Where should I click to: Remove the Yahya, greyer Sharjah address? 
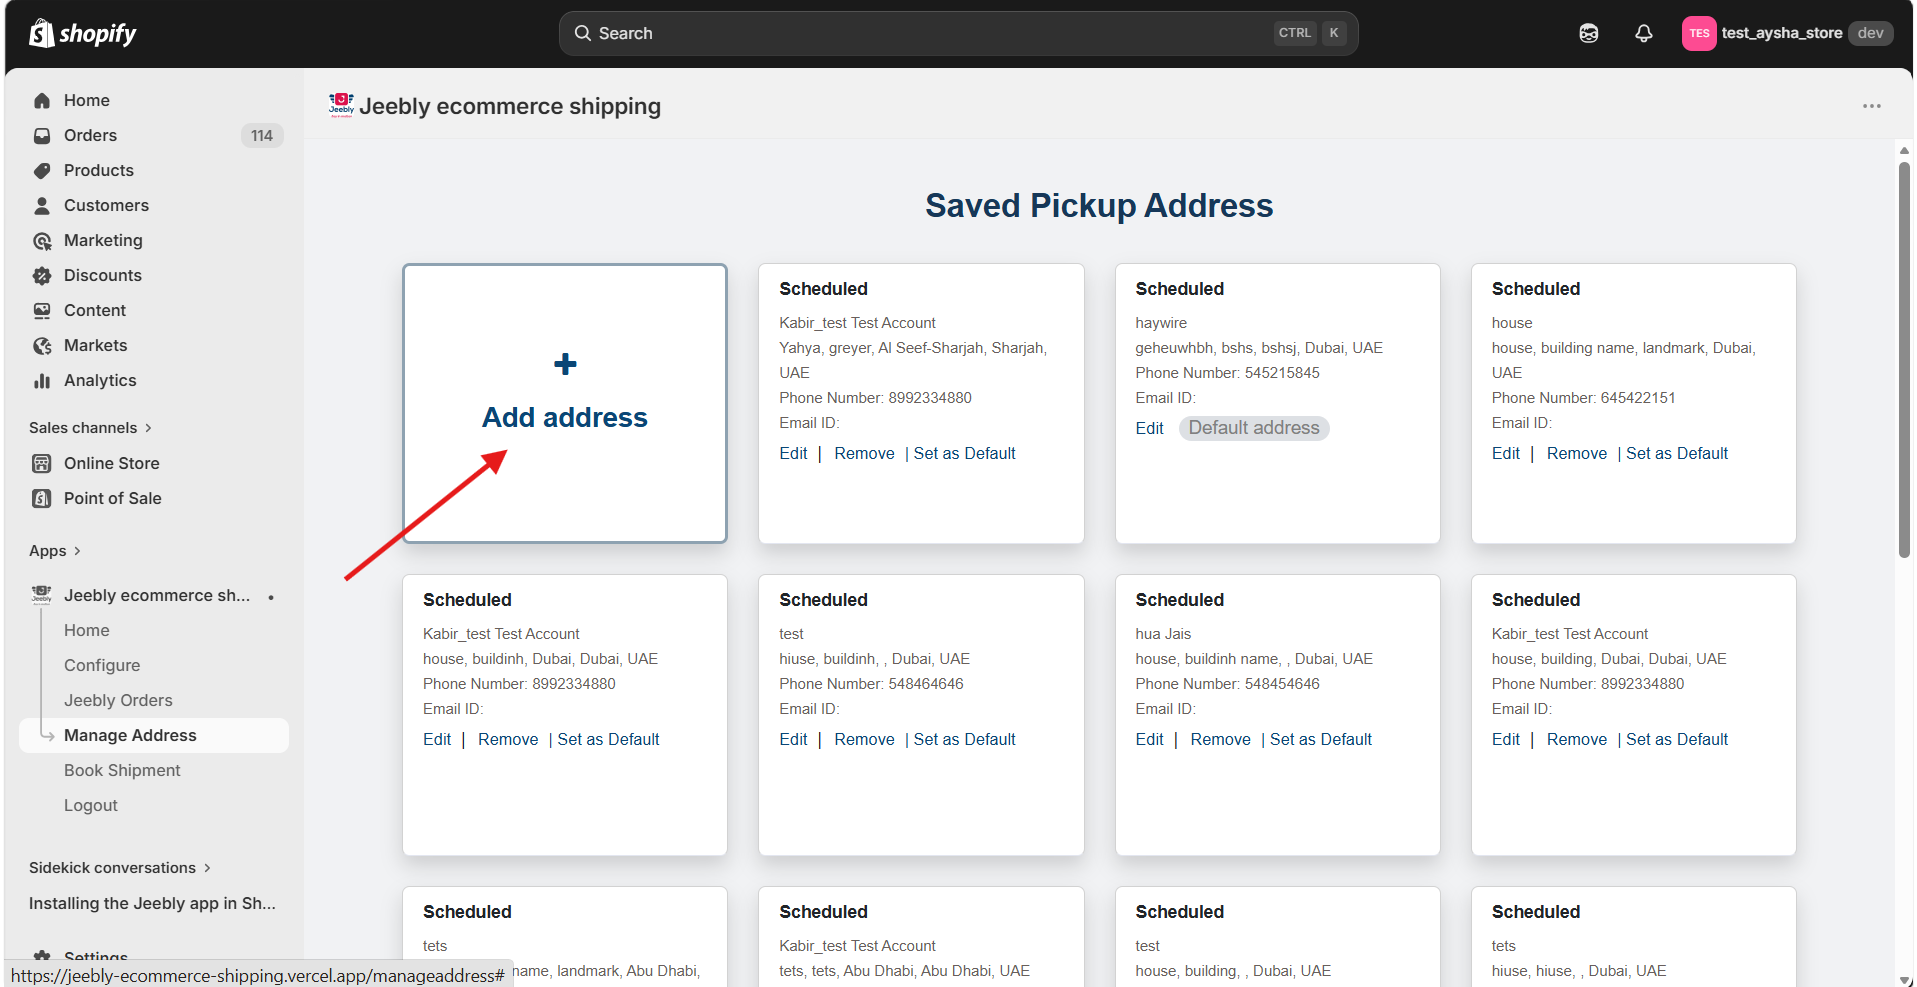864,453
